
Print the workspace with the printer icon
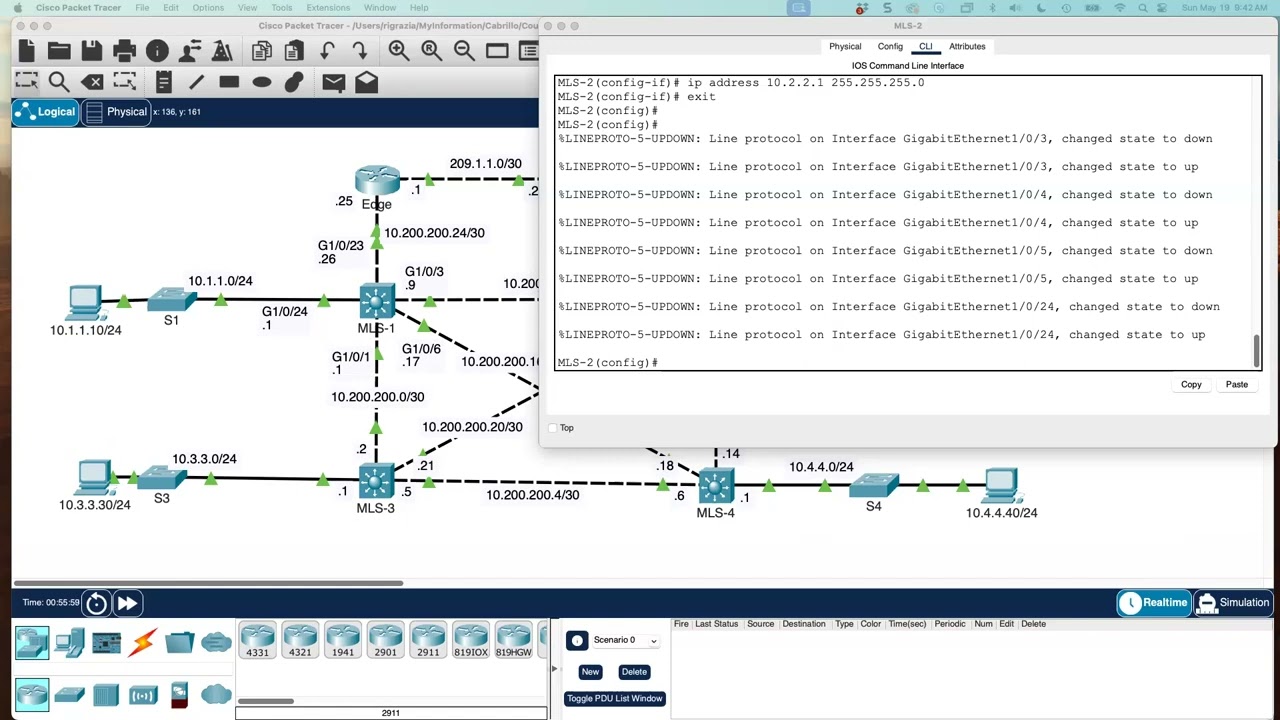pos(124,50)
